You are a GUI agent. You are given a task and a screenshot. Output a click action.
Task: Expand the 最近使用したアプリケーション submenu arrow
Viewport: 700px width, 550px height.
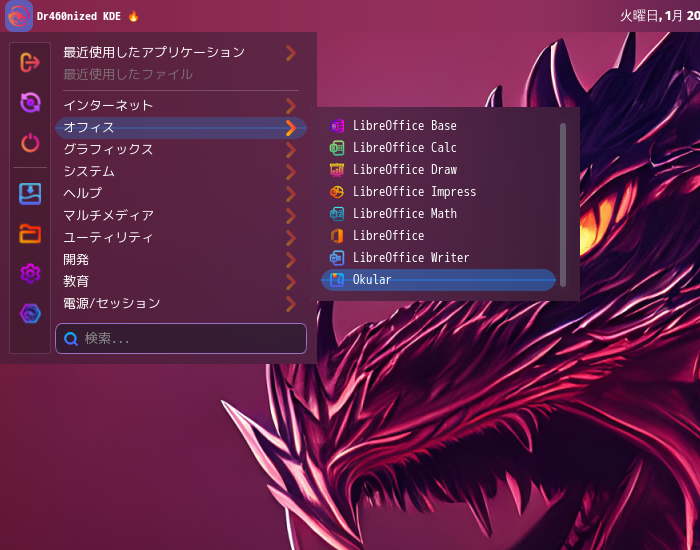[291, 53]
